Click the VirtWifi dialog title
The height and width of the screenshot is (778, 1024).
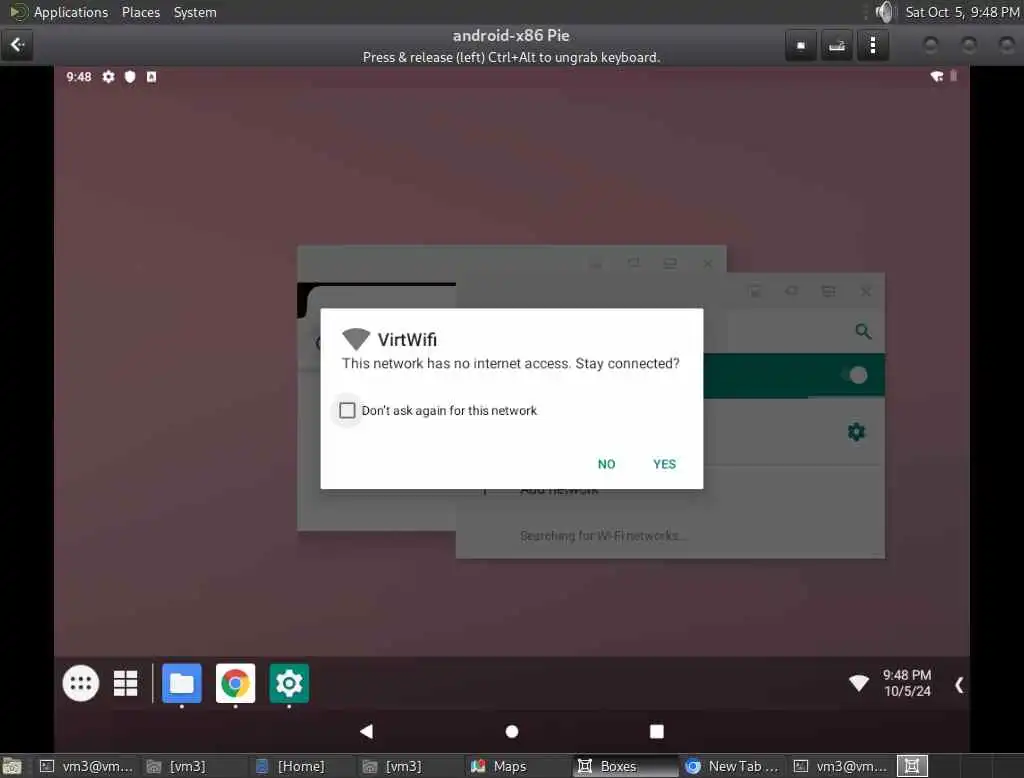pos(407,340)
